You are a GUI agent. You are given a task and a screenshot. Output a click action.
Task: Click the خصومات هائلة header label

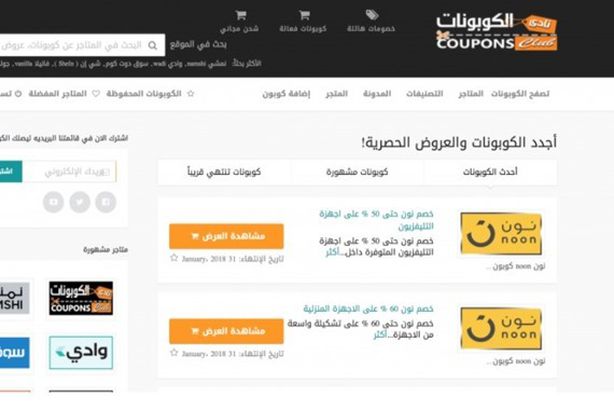[x=371, y=29]
